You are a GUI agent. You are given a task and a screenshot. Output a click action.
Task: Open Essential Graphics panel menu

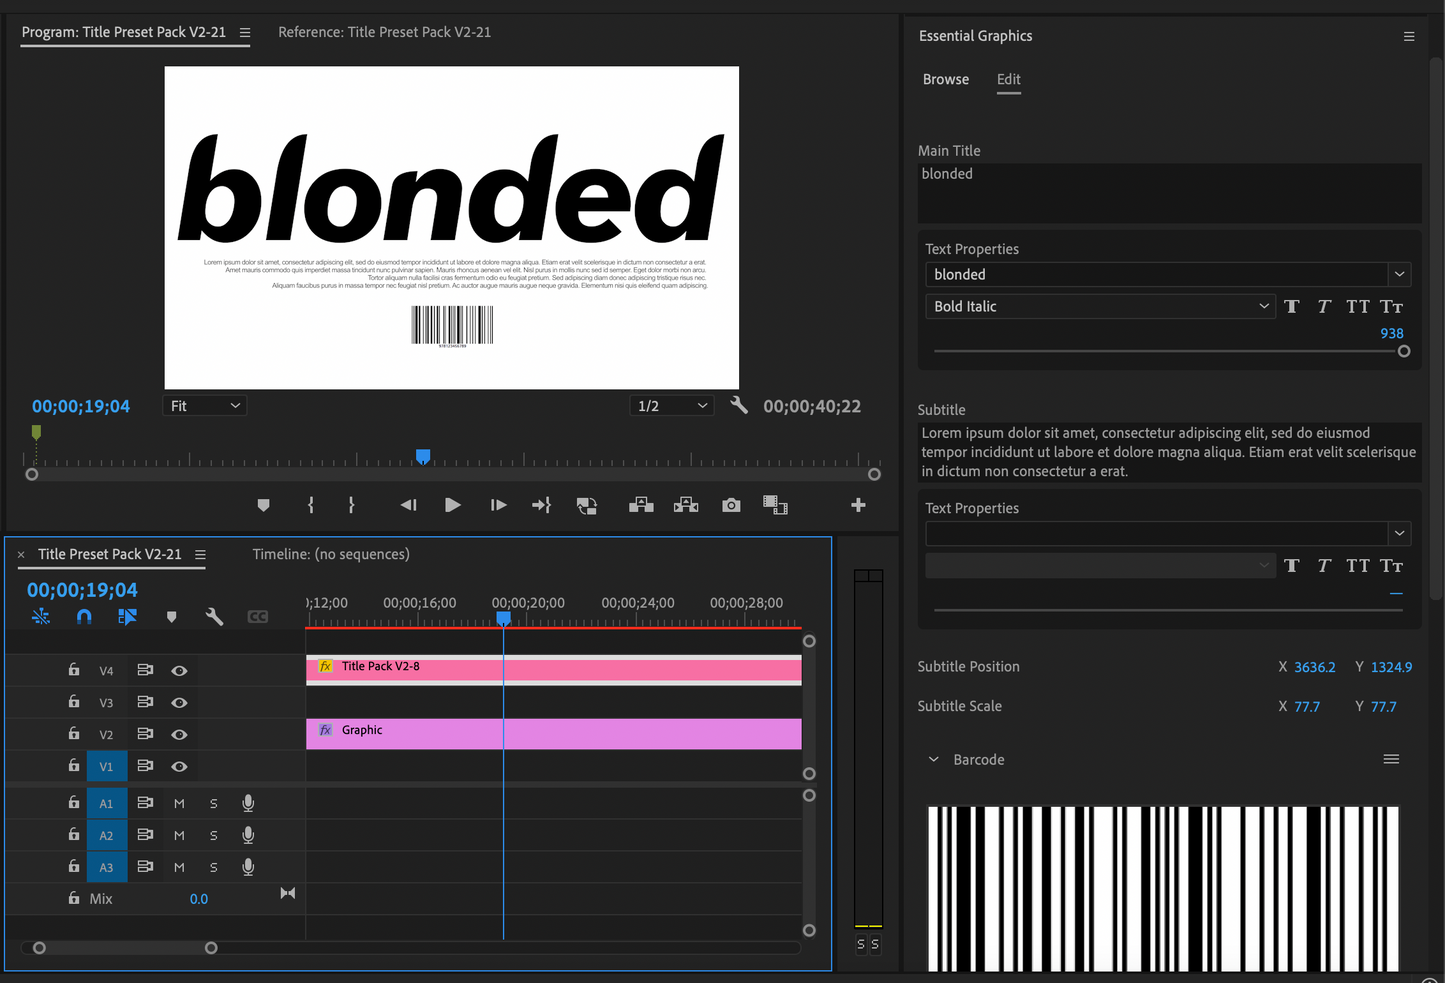coord(1408,37)
